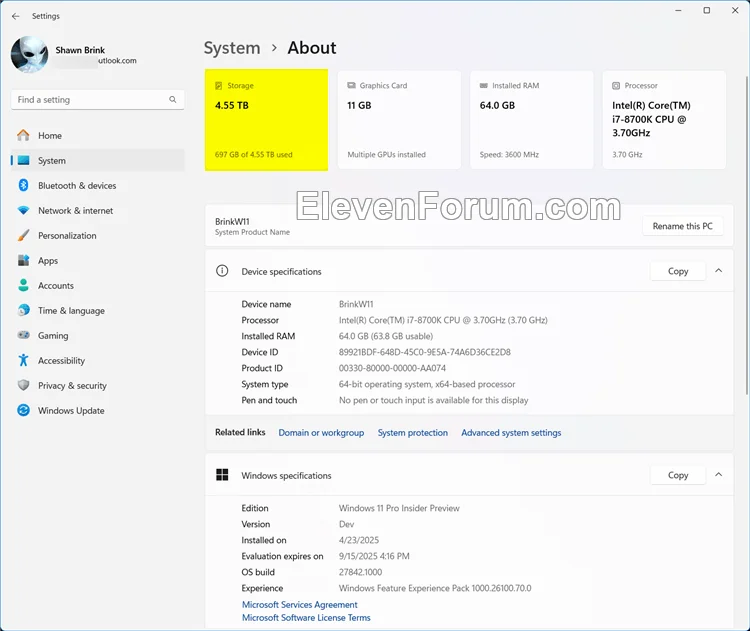This screenshot has height=631, width=750.
Task: Open Domain or workgroup link
Action: pyautogui.click(x=321, y=433)
